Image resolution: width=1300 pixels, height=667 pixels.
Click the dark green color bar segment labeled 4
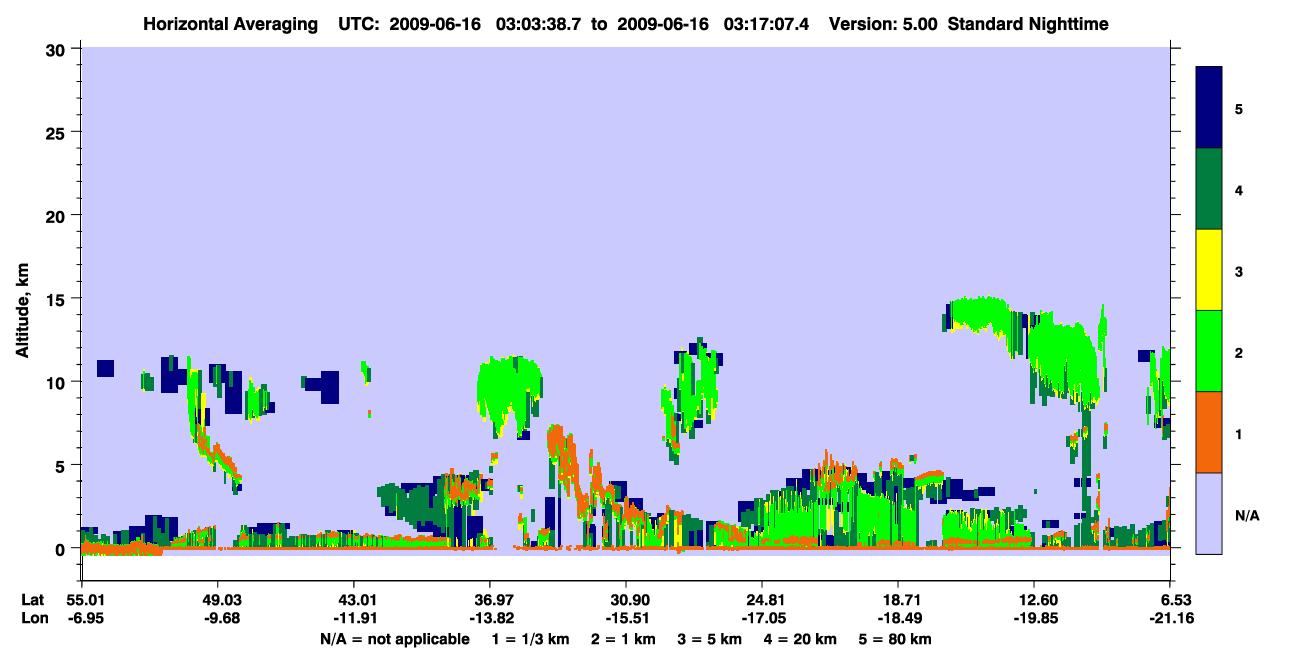click(1209, 189)
